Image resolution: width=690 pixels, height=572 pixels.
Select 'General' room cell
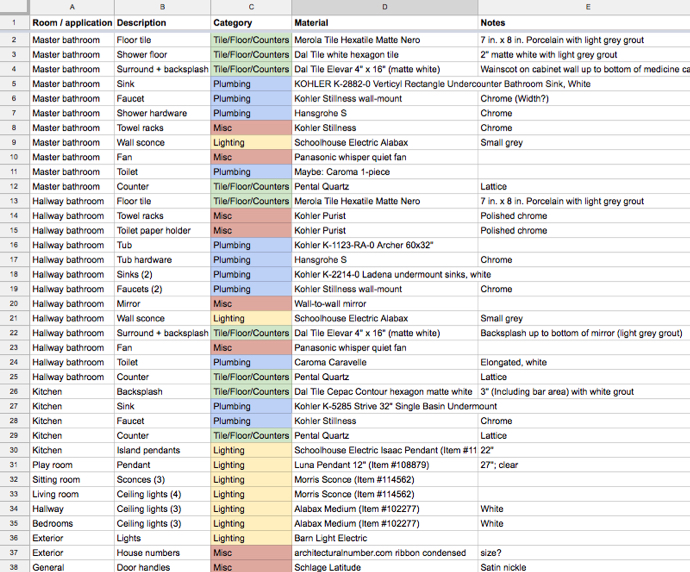click(72, 567)
